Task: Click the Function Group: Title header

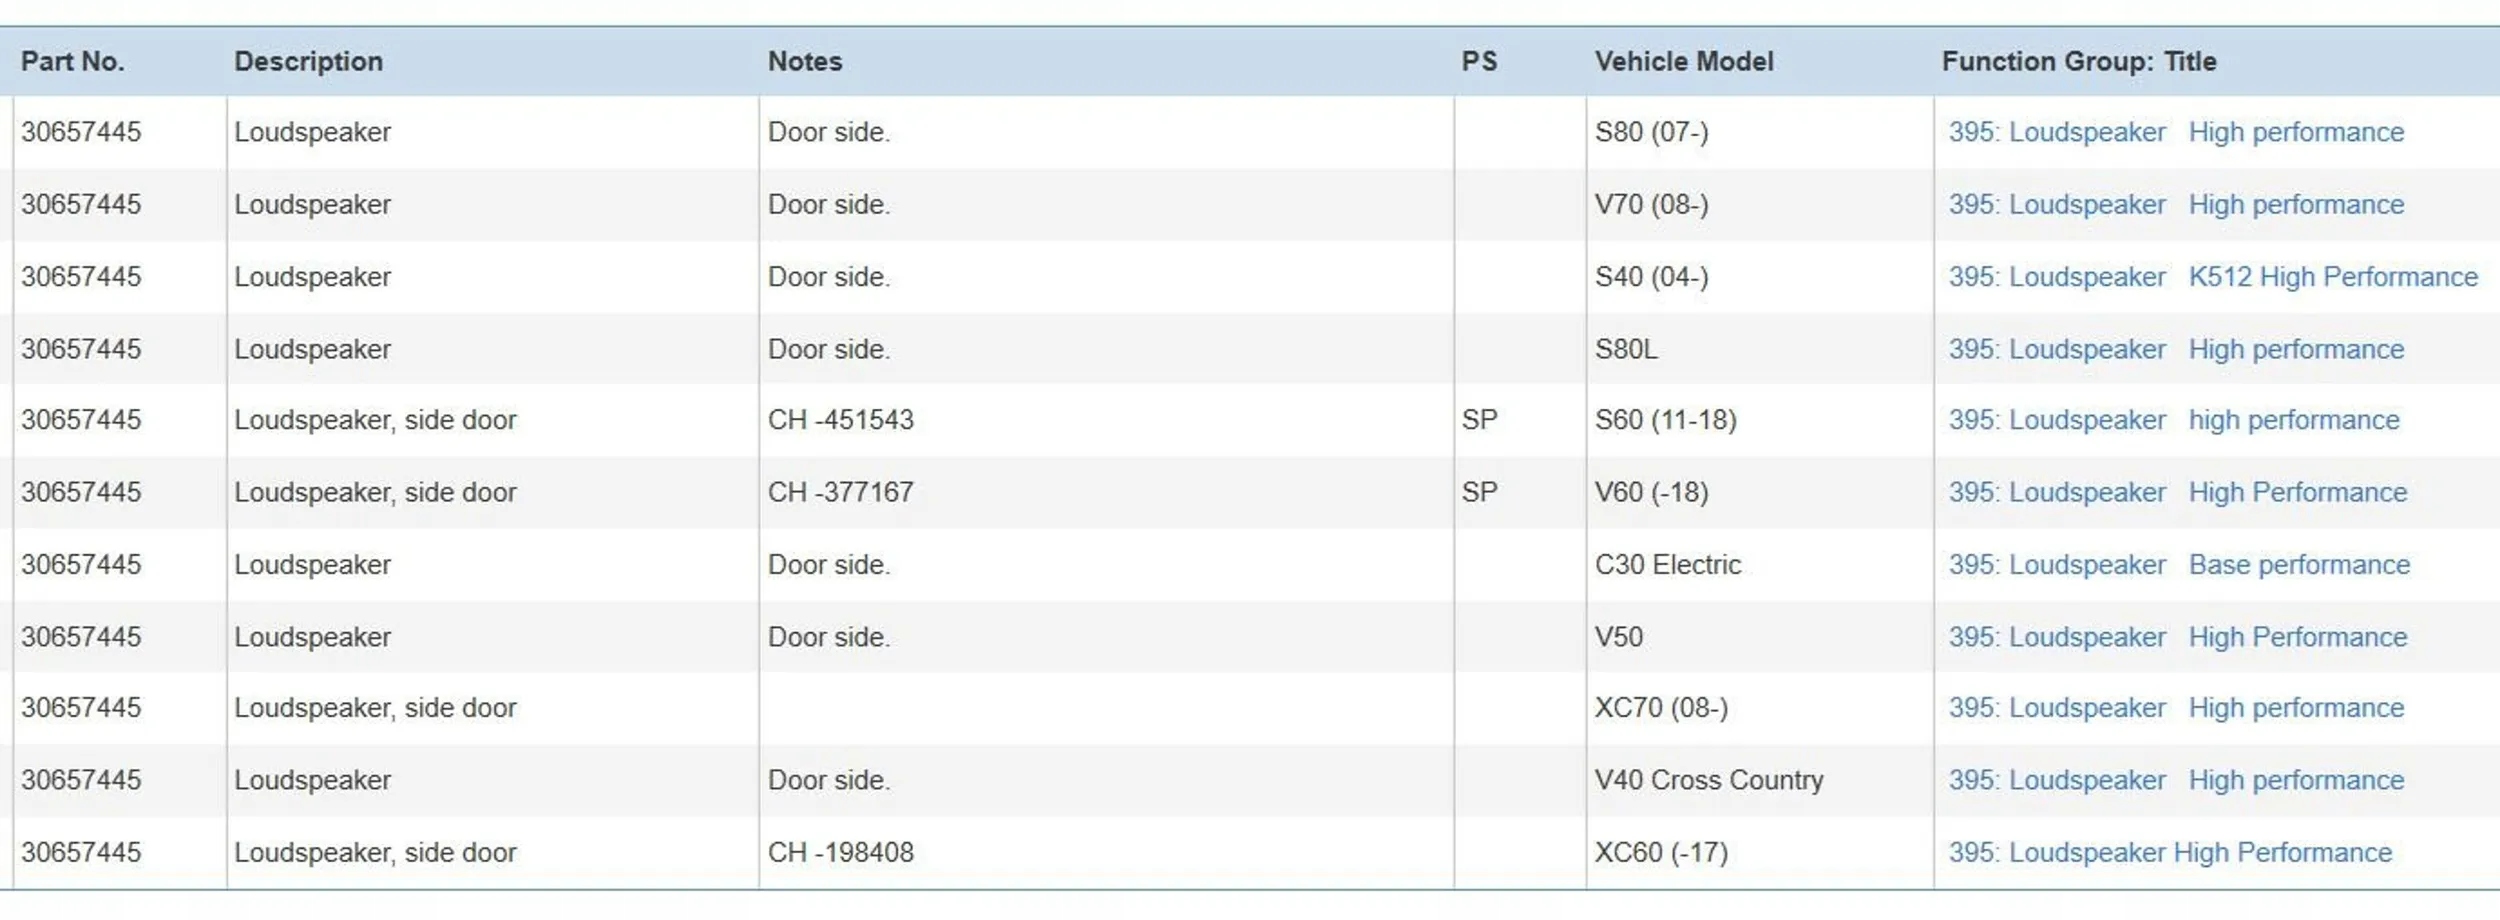Action: coord(2079,62)
